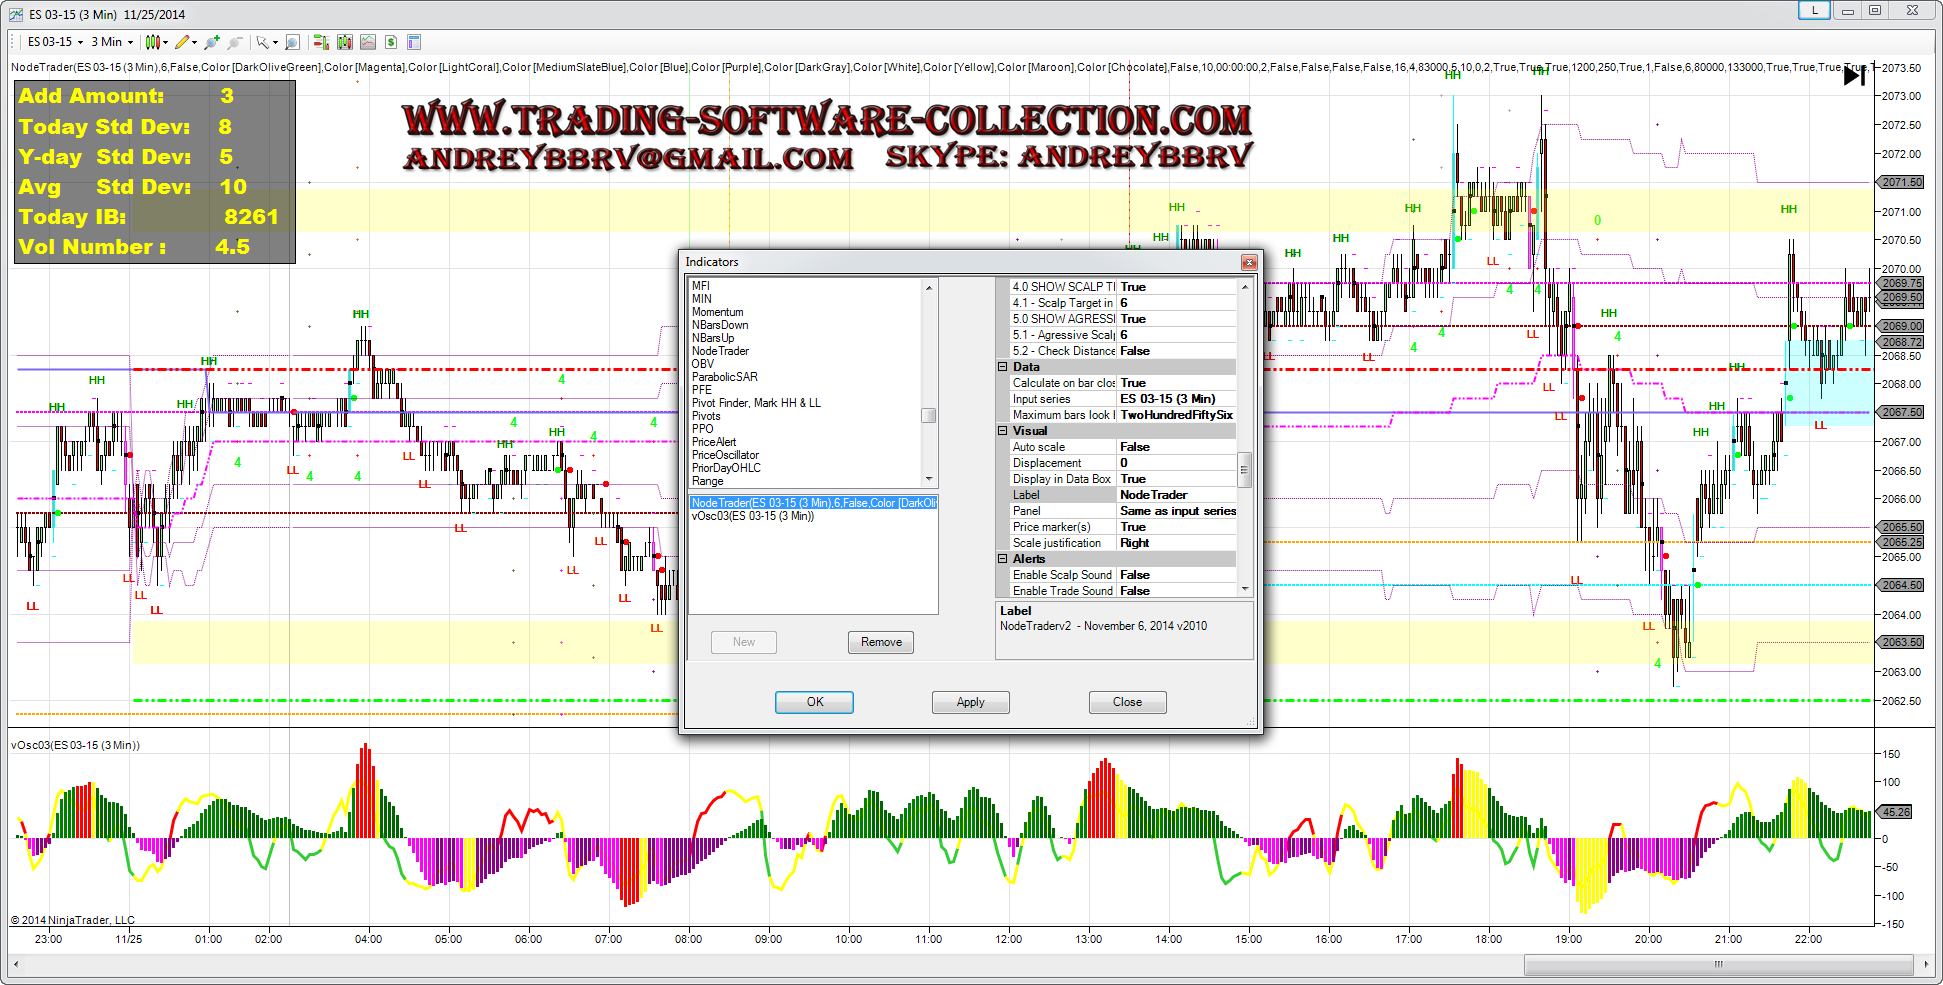Open the 3 Min interval dropdown
The image size is (1943, 985).
coord(112,42)
